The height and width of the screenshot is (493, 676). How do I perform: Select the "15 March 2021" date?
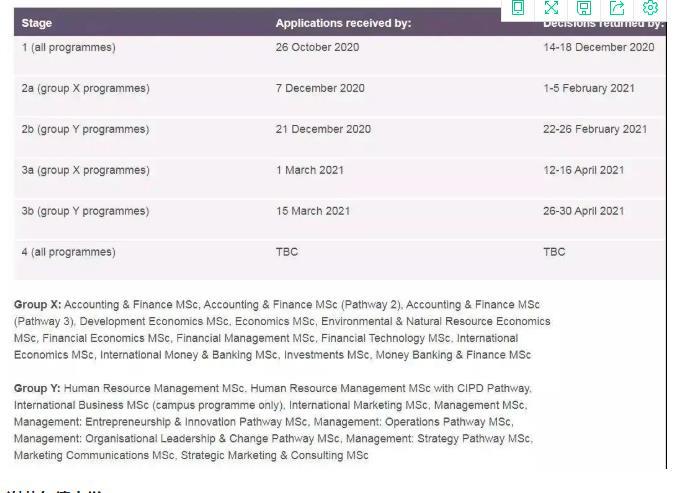[x=313, y=211]
